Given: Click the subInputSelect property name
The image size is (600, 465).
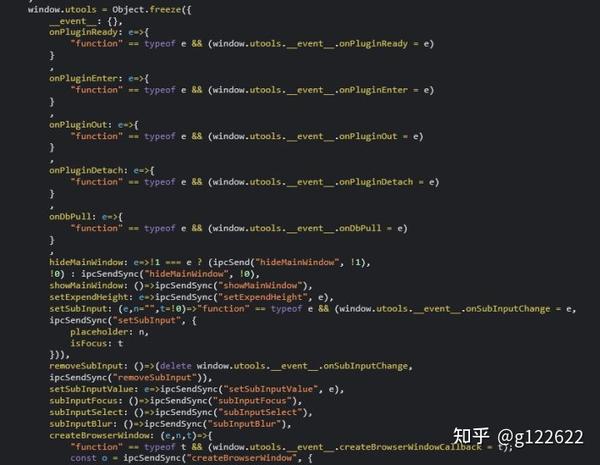Looking at the screenshot, I should (86, 412).
